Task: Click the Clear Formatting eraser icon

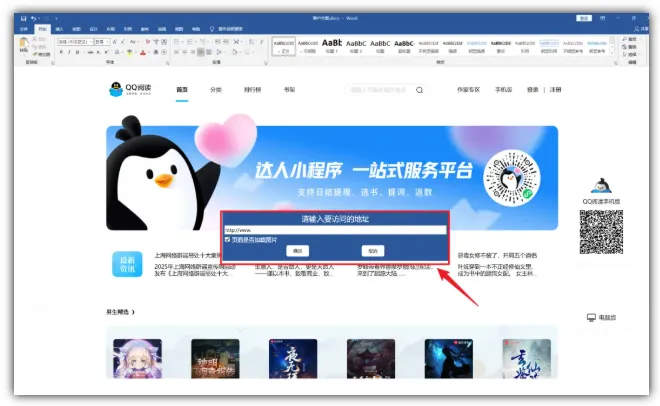Action: pyautogui.click(x=148, y=42)
